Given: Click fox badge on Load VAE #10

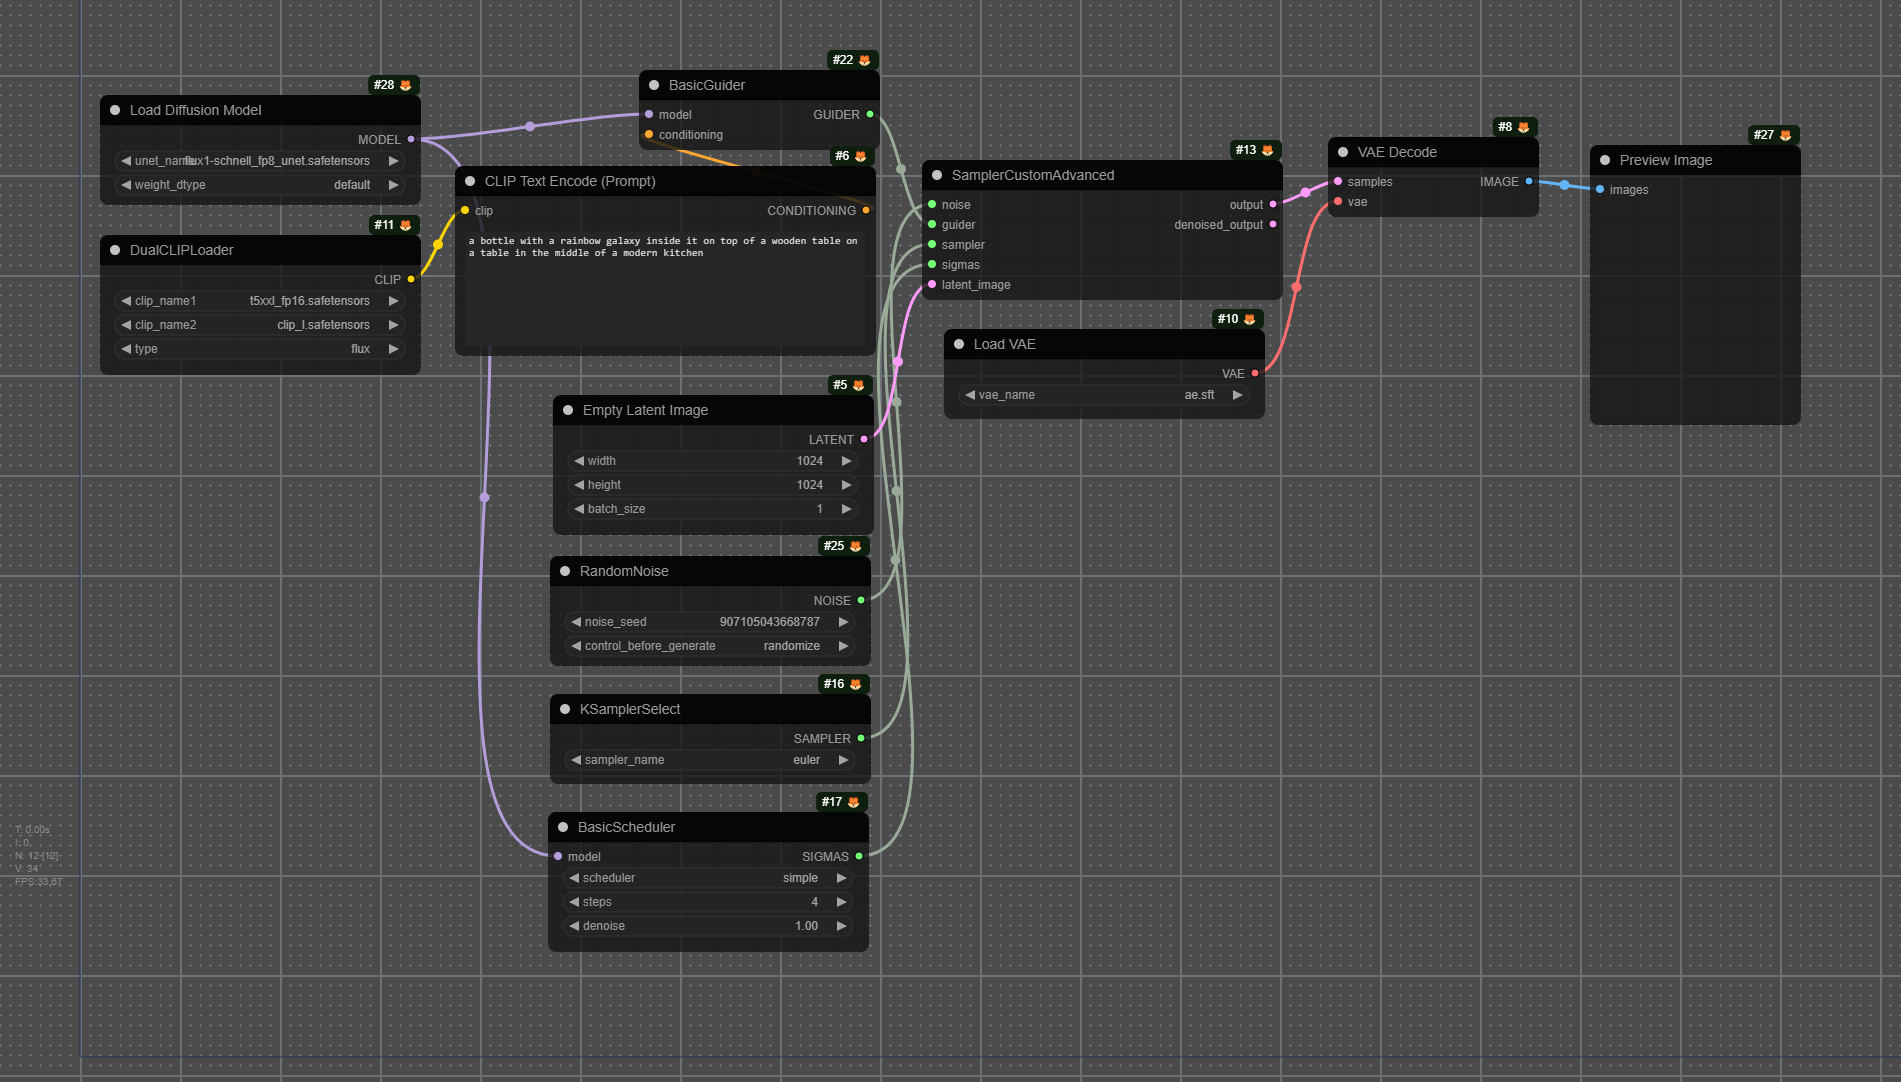Looking at the screenshot, I should click(1249, 319).
